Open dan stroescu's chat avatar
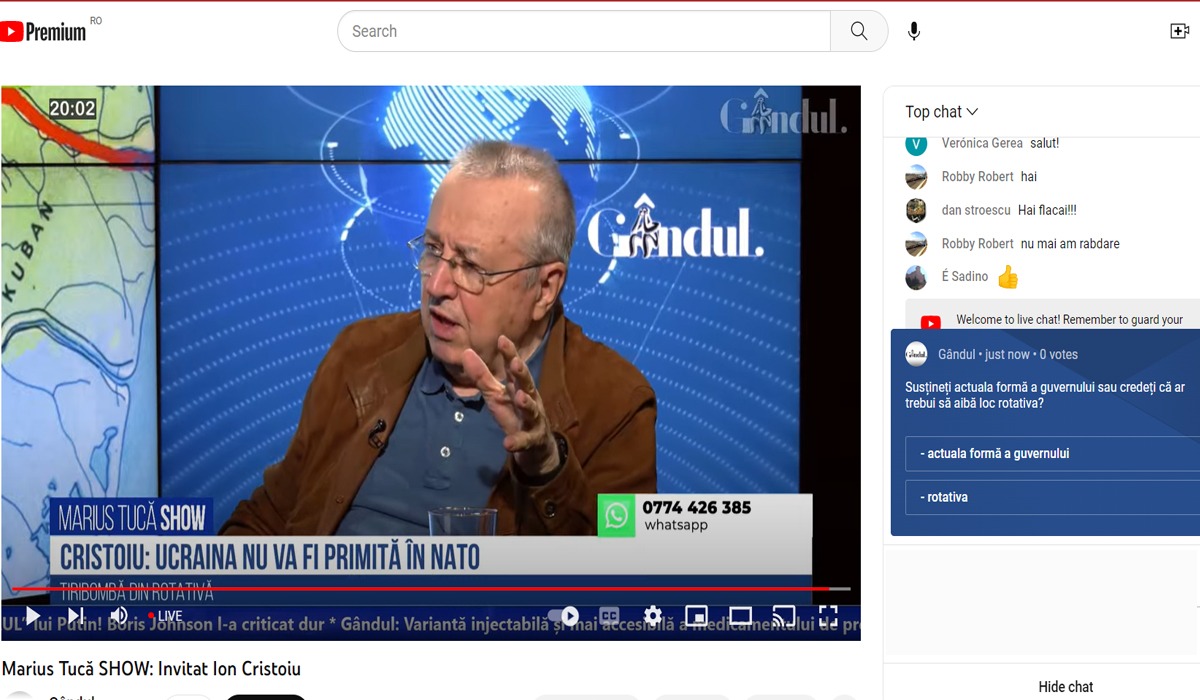 [x=916, y=210]
